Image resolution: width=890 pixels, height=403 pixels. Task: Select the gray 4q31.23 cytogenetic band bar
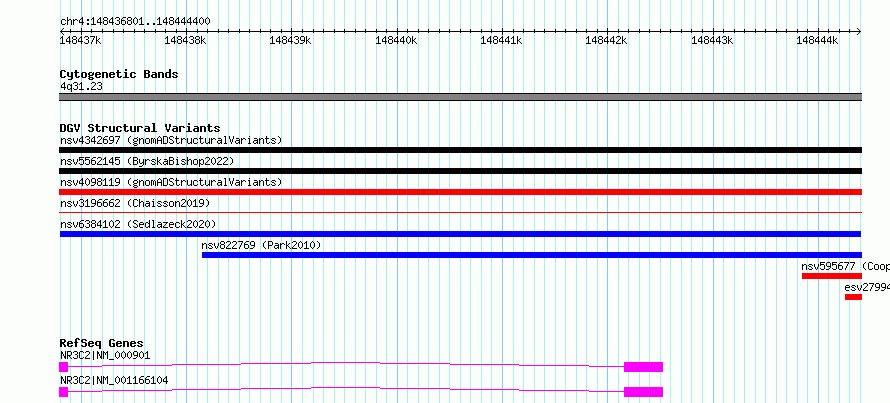pos(460,97)
